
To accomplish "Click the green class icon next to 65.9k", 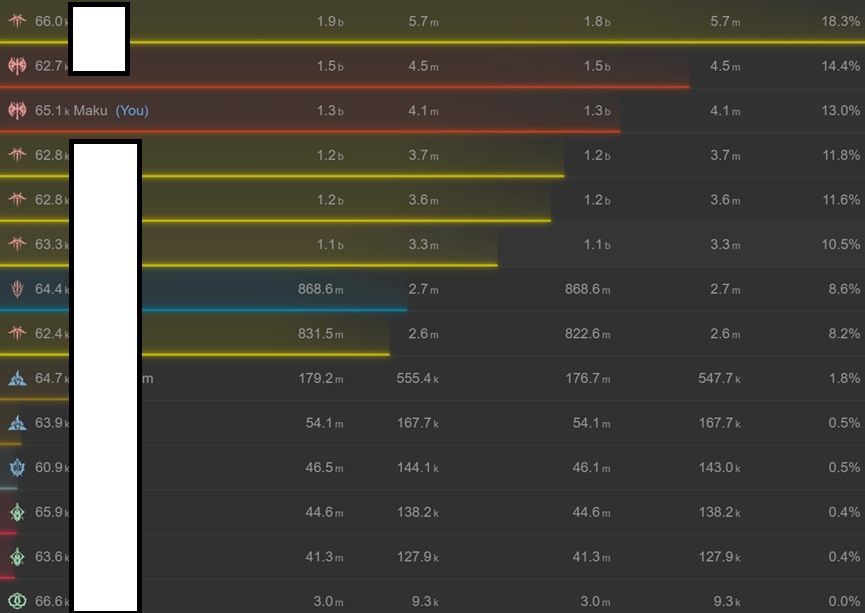I will click(x=17, y=512).
